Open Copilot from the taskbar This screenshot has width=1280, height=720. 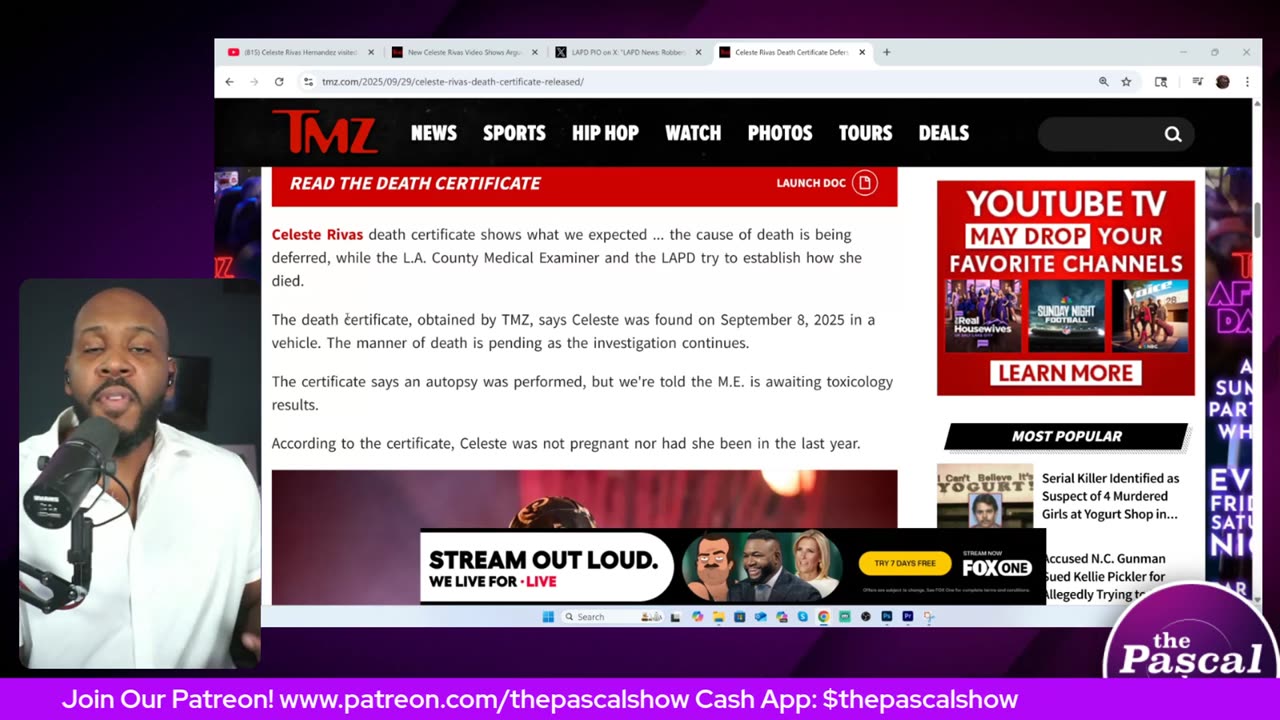[x=697, y=617]
